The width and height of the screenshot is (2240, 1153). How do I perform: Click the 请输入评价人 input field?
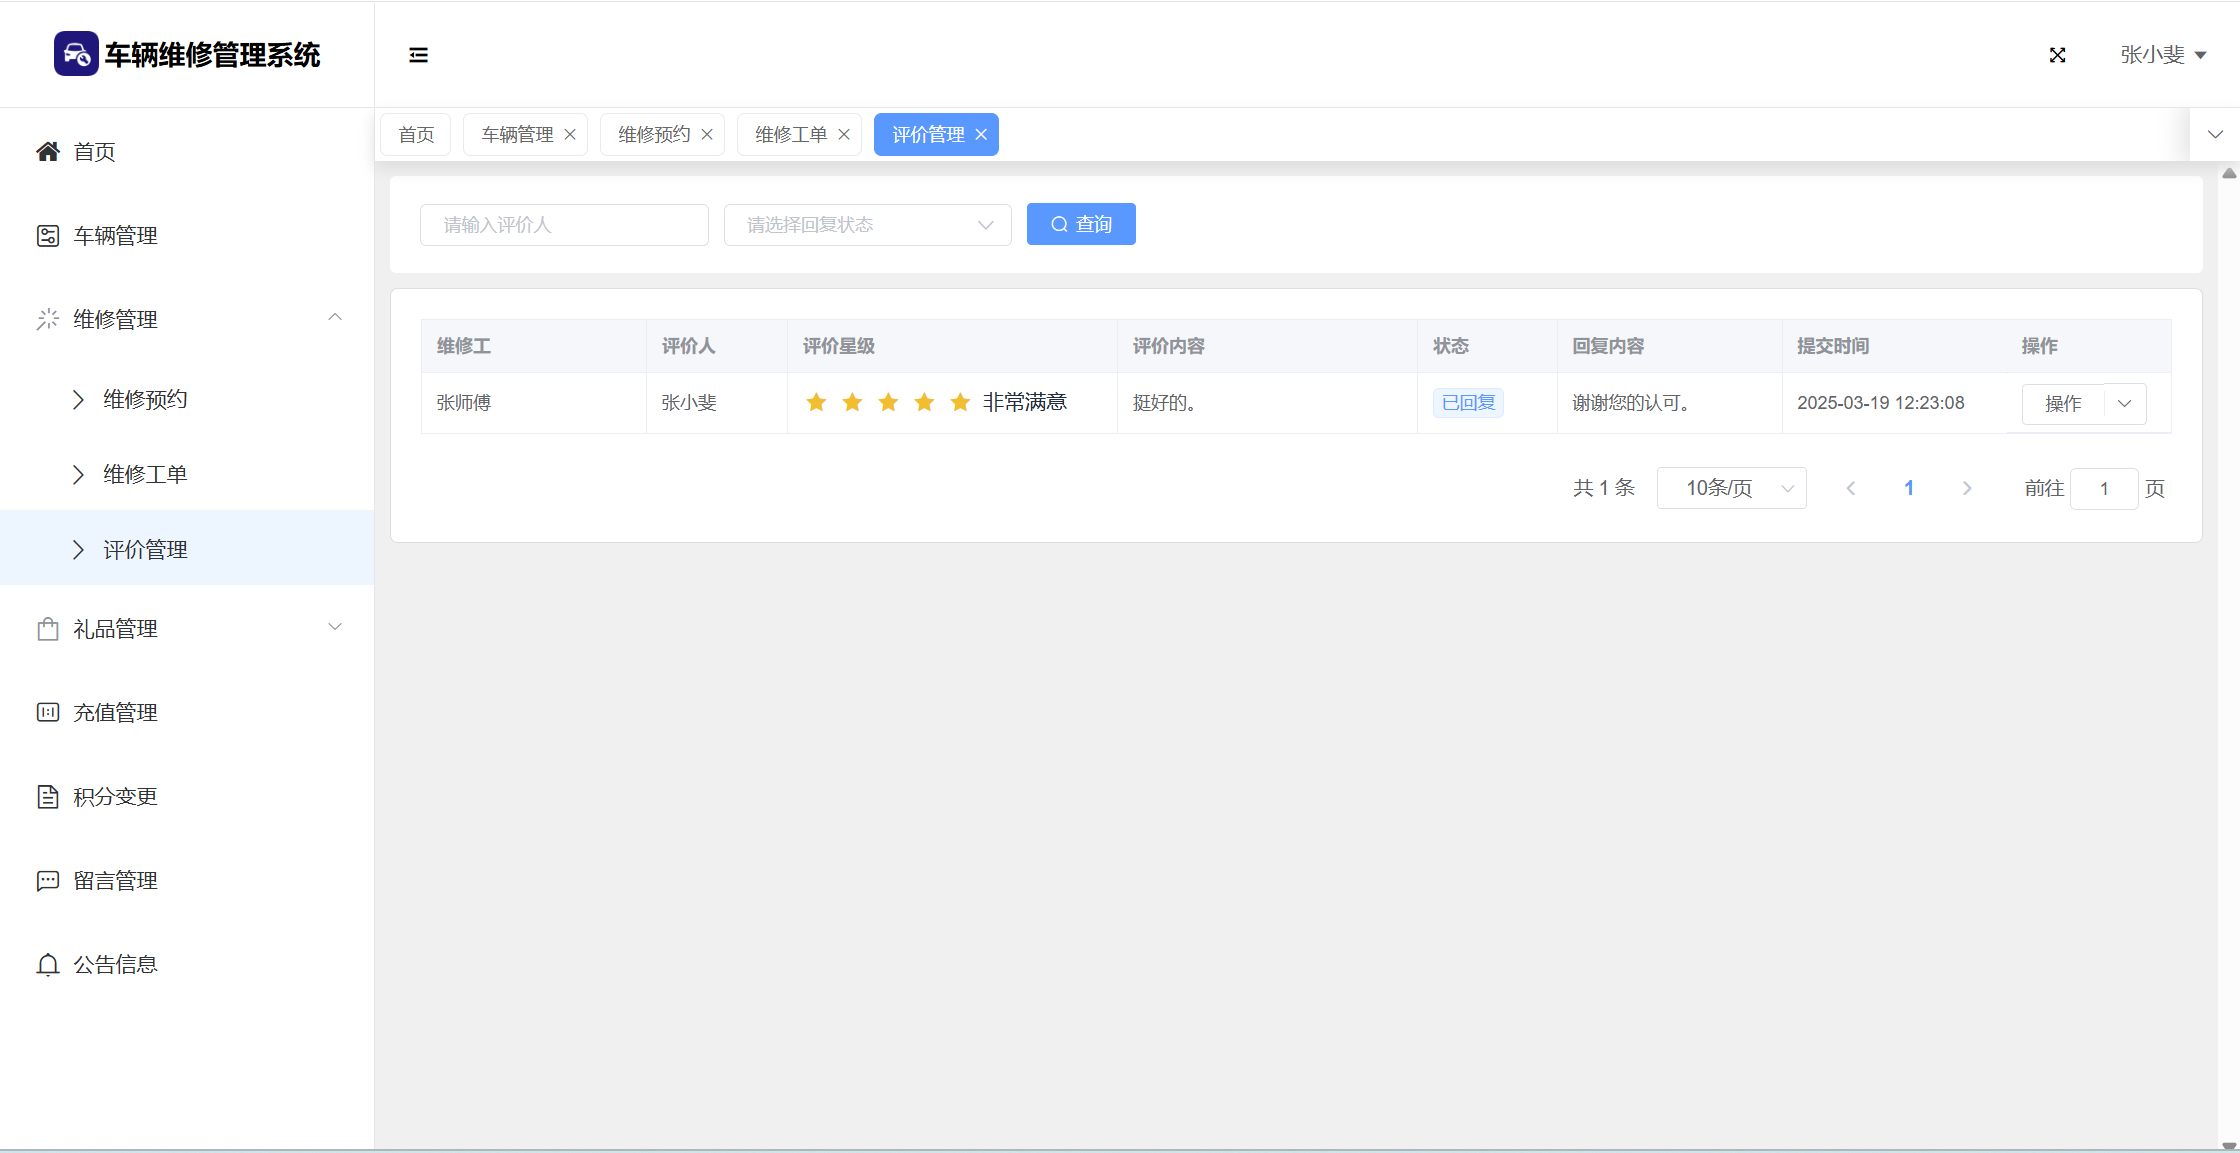click(x=564, y=225)
